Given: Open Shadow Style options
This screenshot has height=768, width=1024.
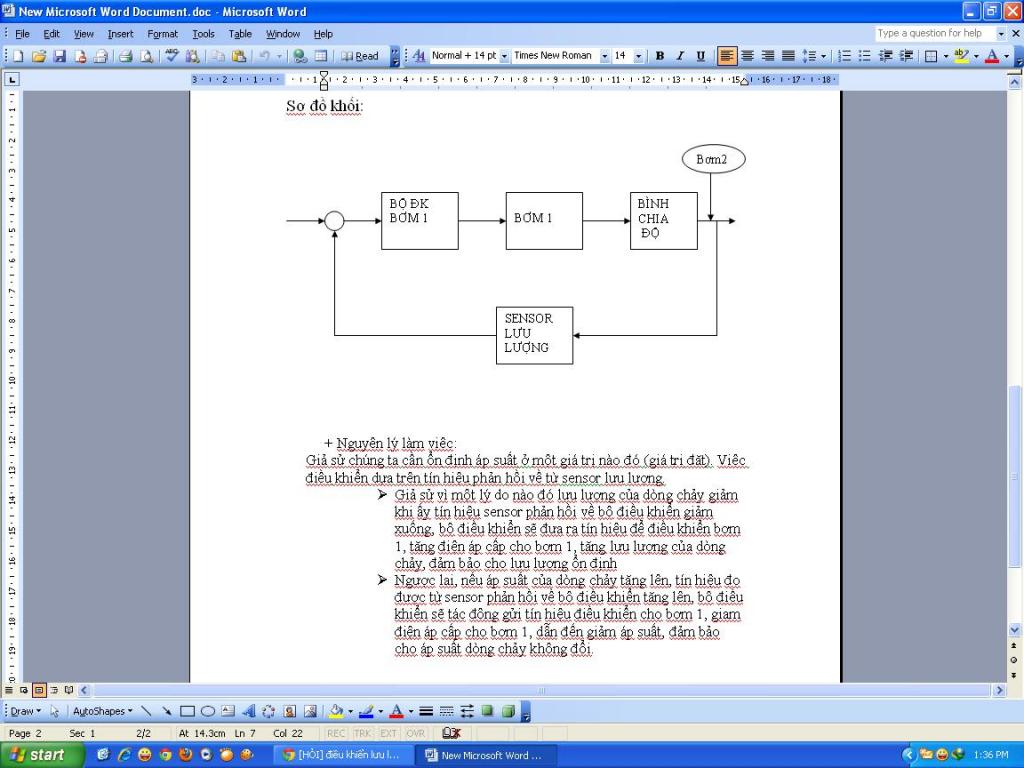Looking at the screenshot, I should pyautogui.click(x=487, y=711).
